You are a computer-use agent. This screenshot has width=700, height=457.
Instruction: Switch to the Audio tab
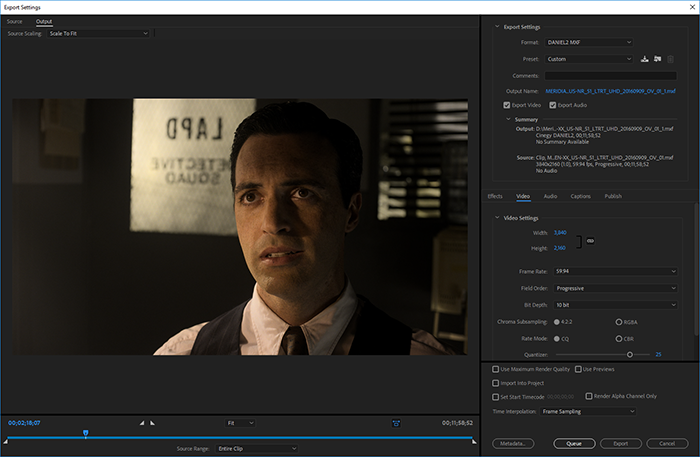click(550, 196)
